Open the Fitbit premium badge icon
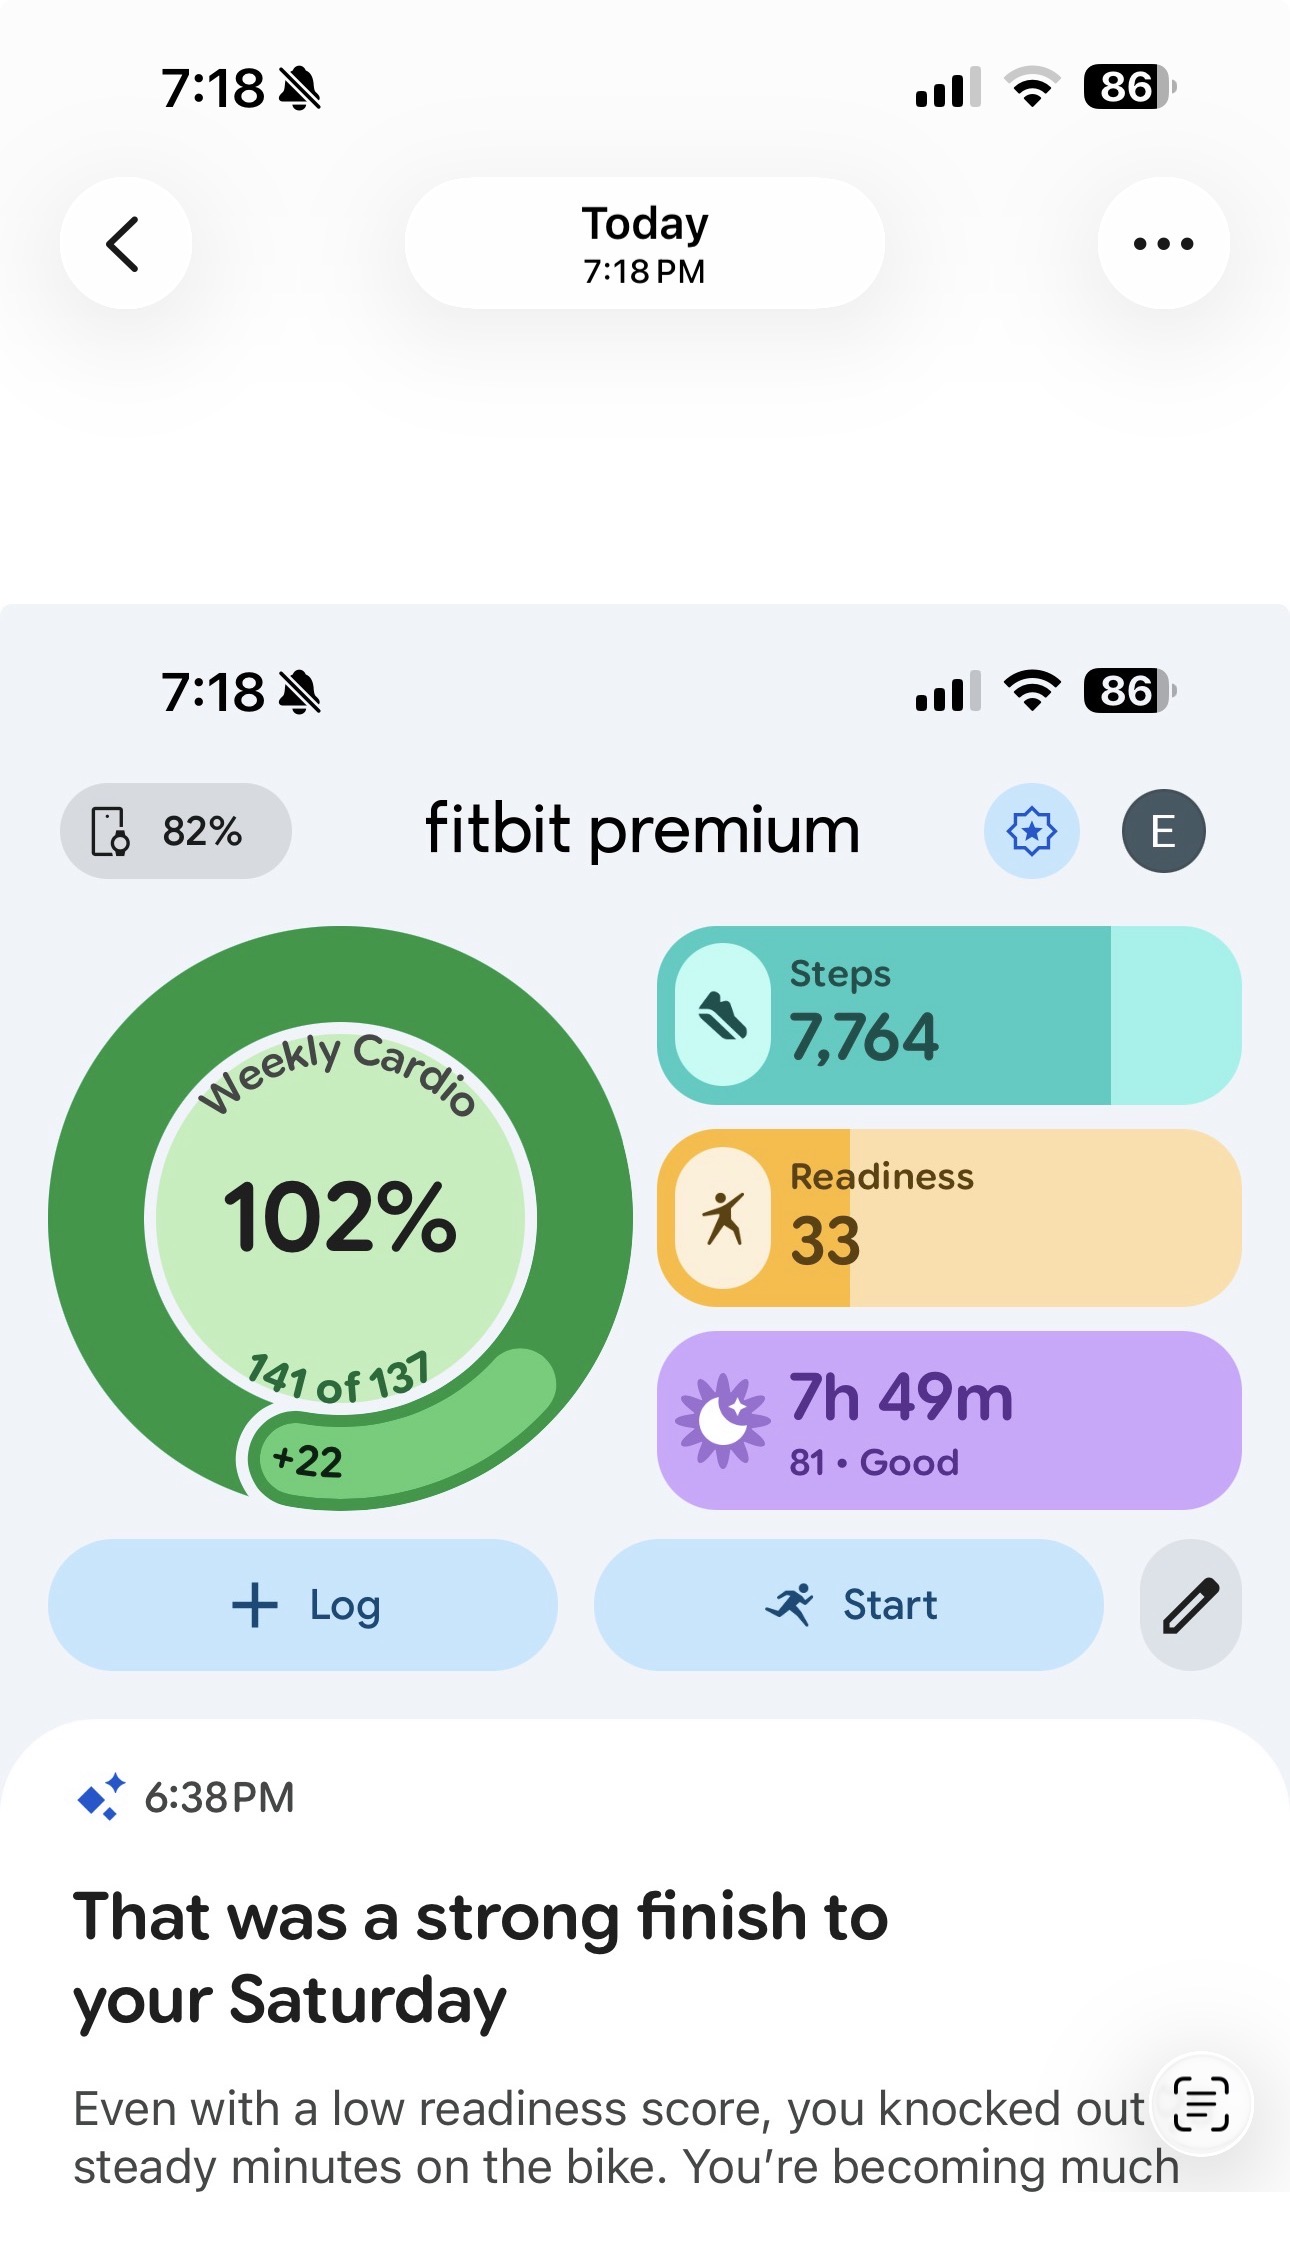 tap(1031, 831)
